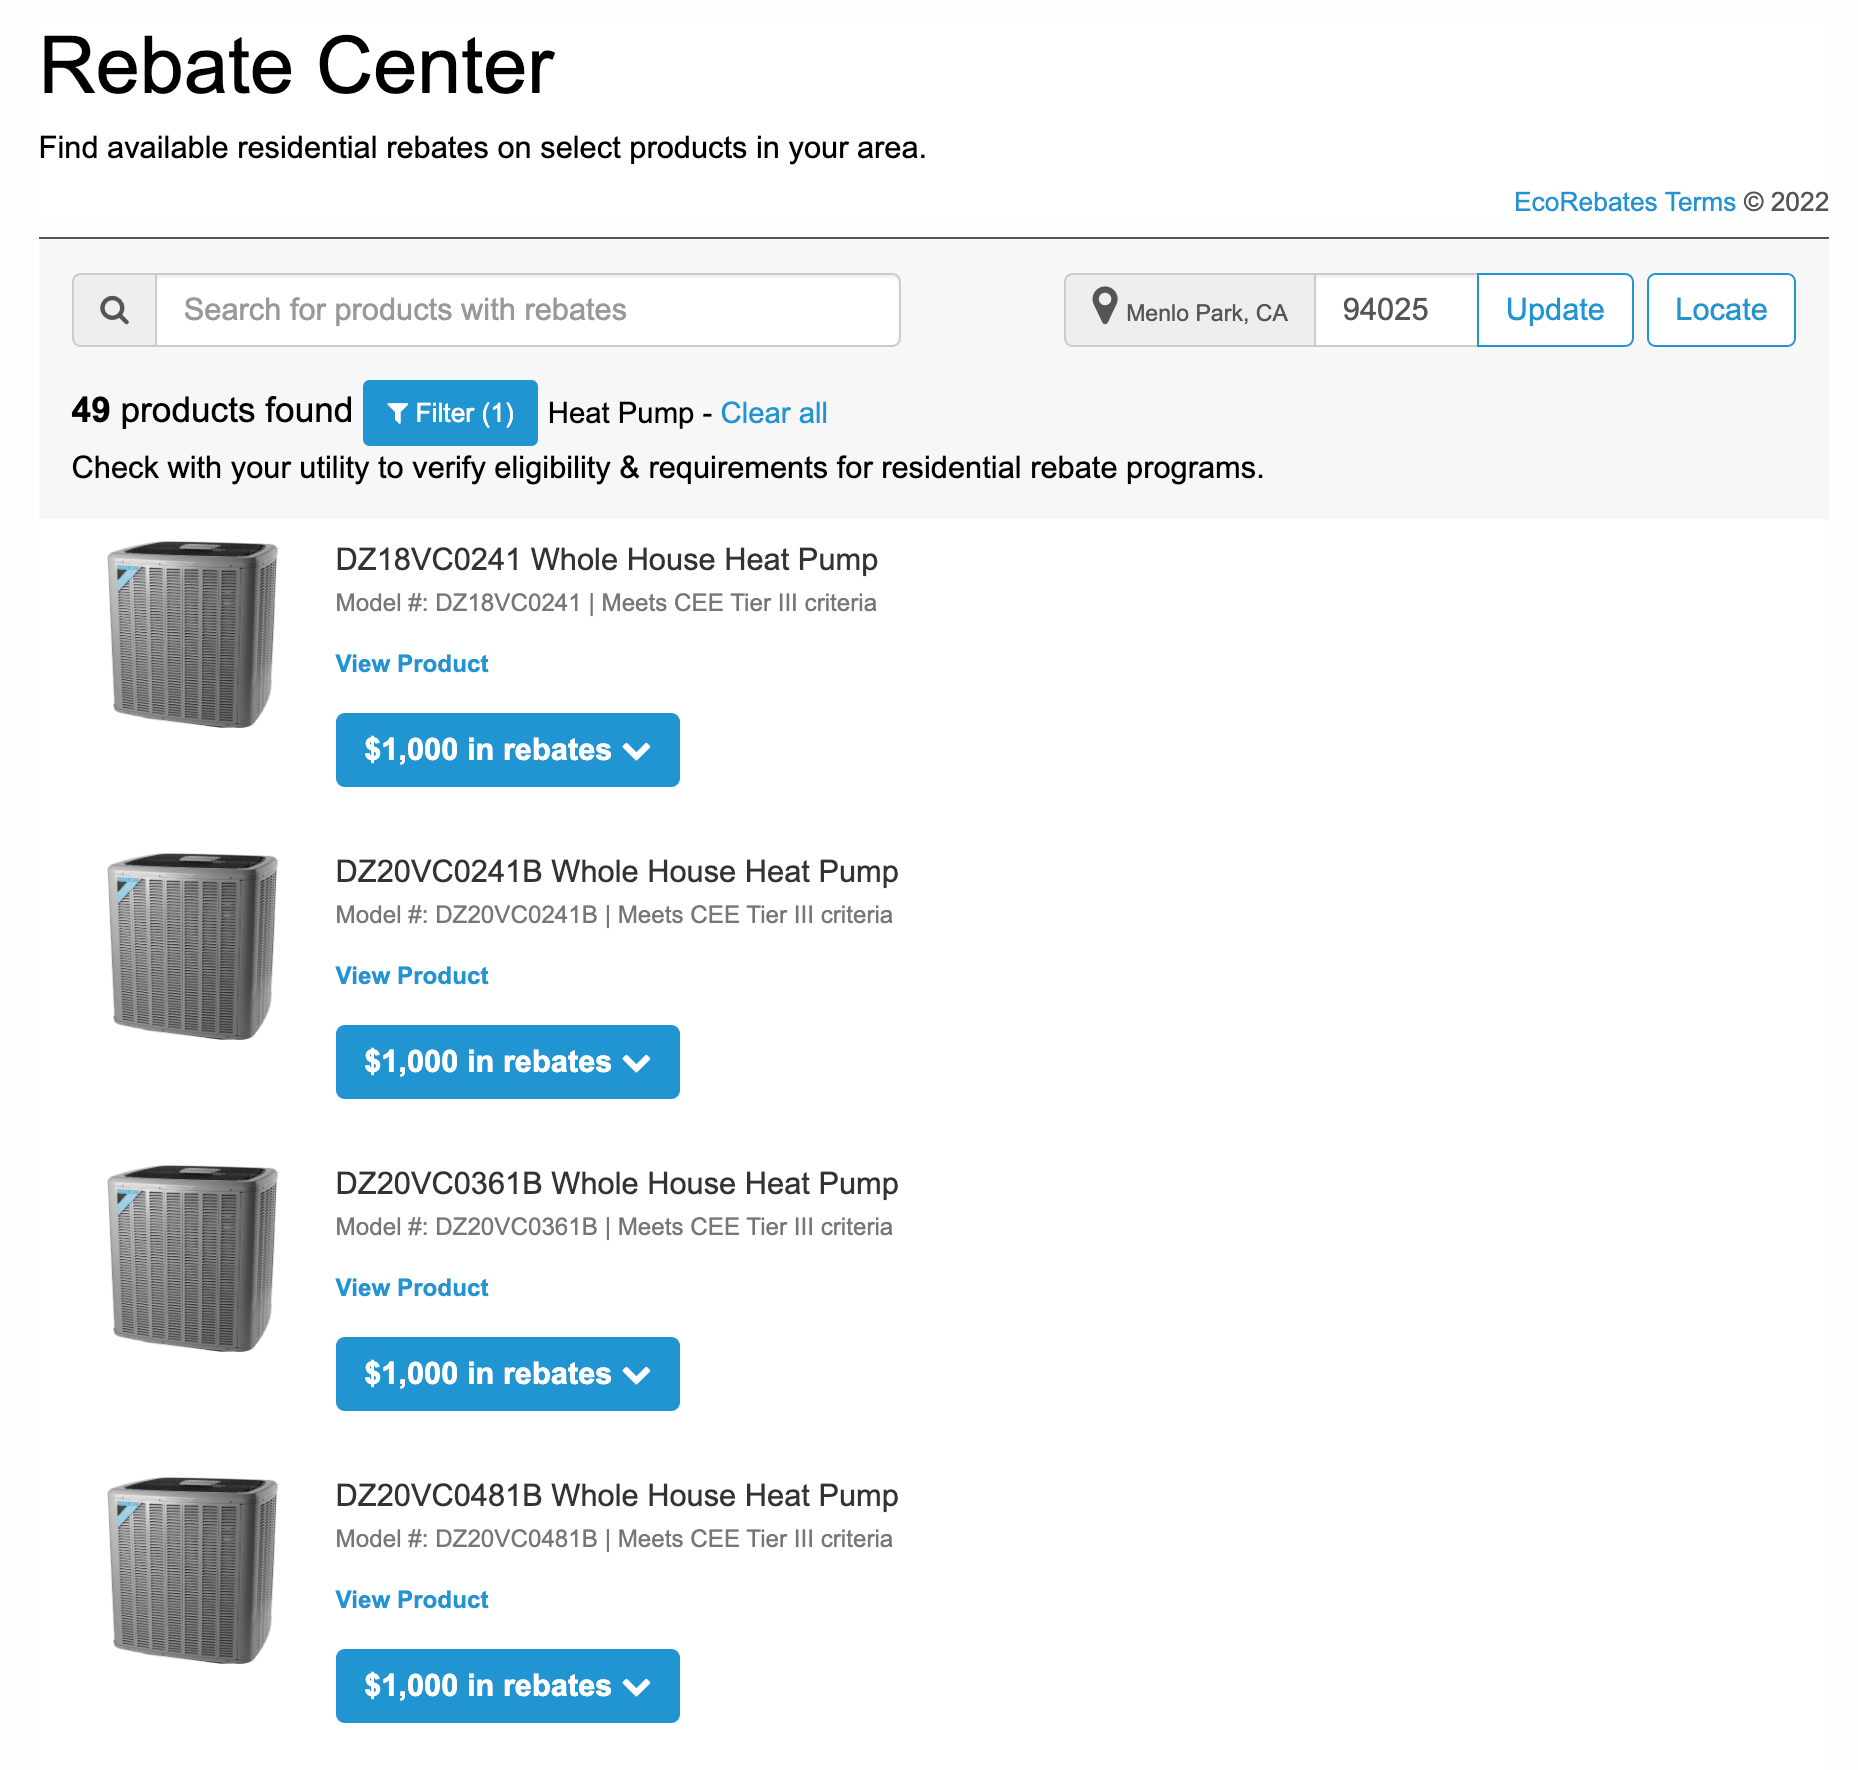View Product for DZ20VC0361B heat pump
The width and height of the screenshot is (1858, 1770).
coord(412,1288)
